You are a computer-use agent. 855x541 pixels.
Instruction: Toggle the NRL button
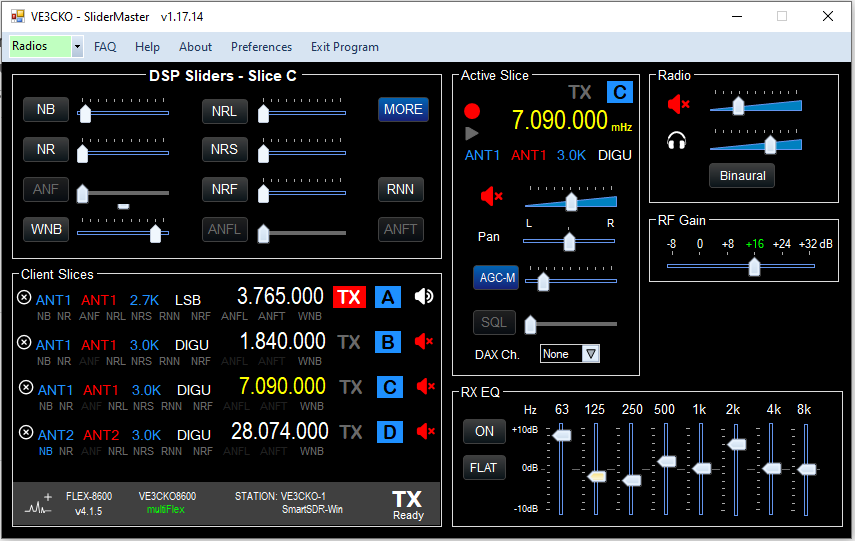pyautogui.click(x=225, y=111)
